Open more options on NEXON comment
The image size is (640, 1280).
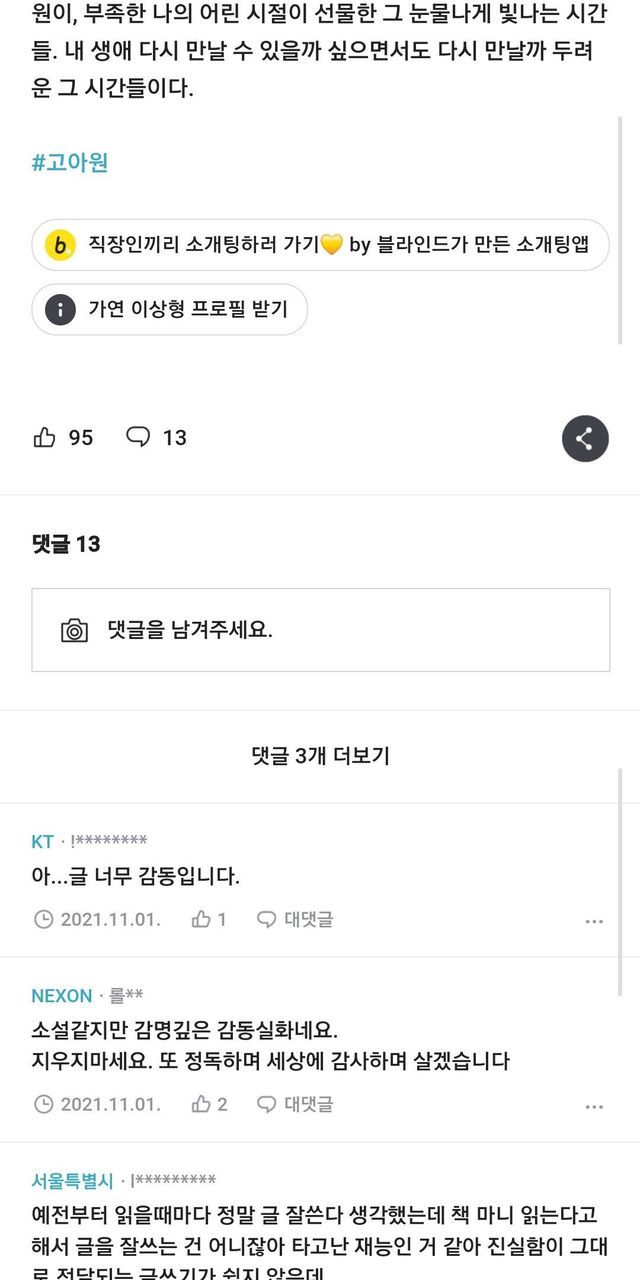(x=594, y=1106)
